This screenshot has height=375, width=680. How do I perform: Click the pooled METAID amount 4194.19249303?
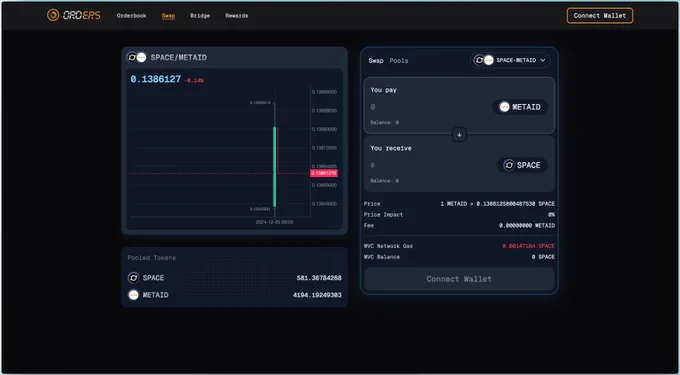coord(317,295)
